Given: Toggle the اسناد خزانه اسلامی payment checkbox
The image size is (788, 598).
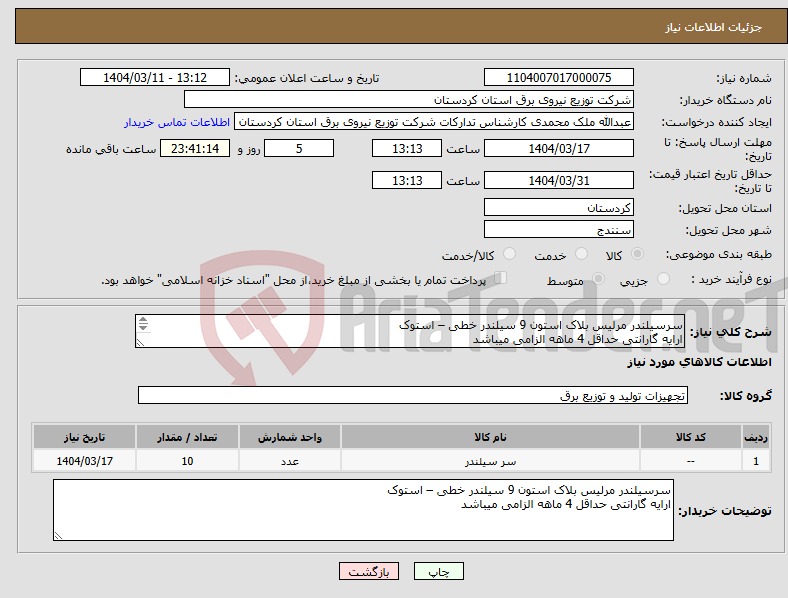Looking at the screenshot, I should point(501,277).
